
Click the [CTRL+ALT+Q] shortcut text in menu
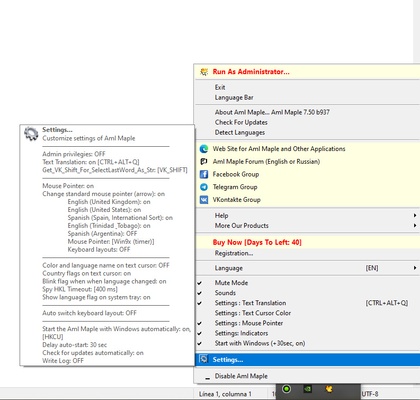point(387,303)
